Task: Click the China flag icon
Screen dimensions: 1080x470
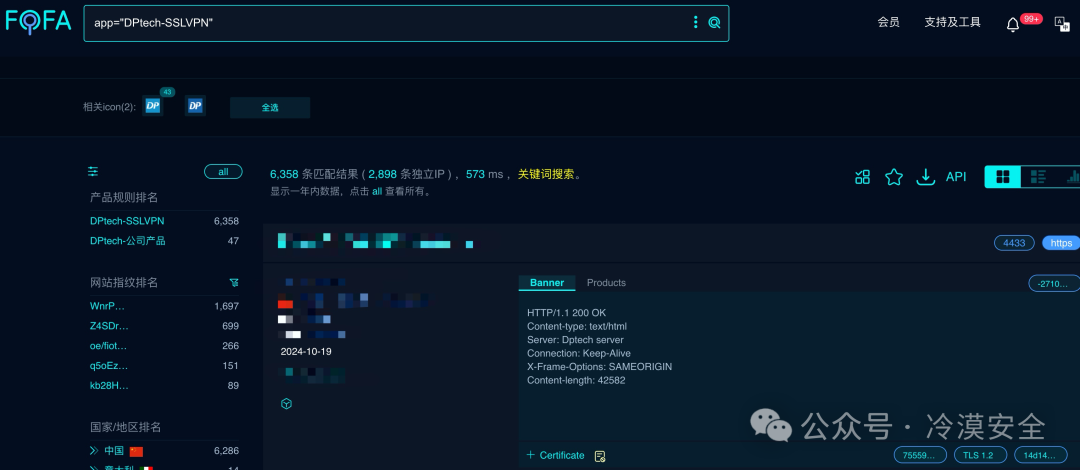Action: [x=136, y=451]
